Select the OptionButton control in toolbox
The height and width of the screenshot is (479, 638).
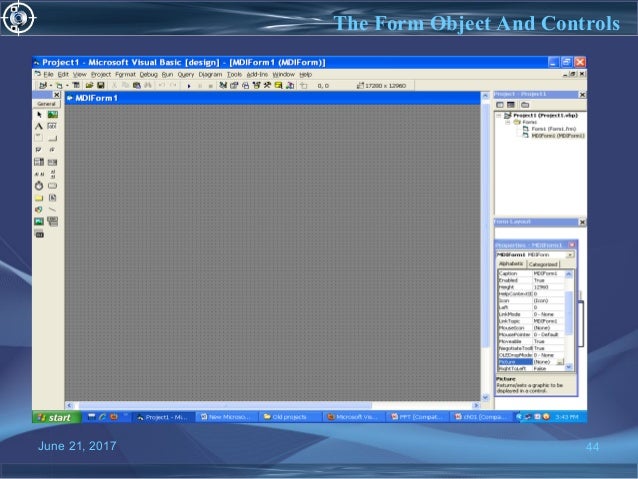click(x=52, y=150)
